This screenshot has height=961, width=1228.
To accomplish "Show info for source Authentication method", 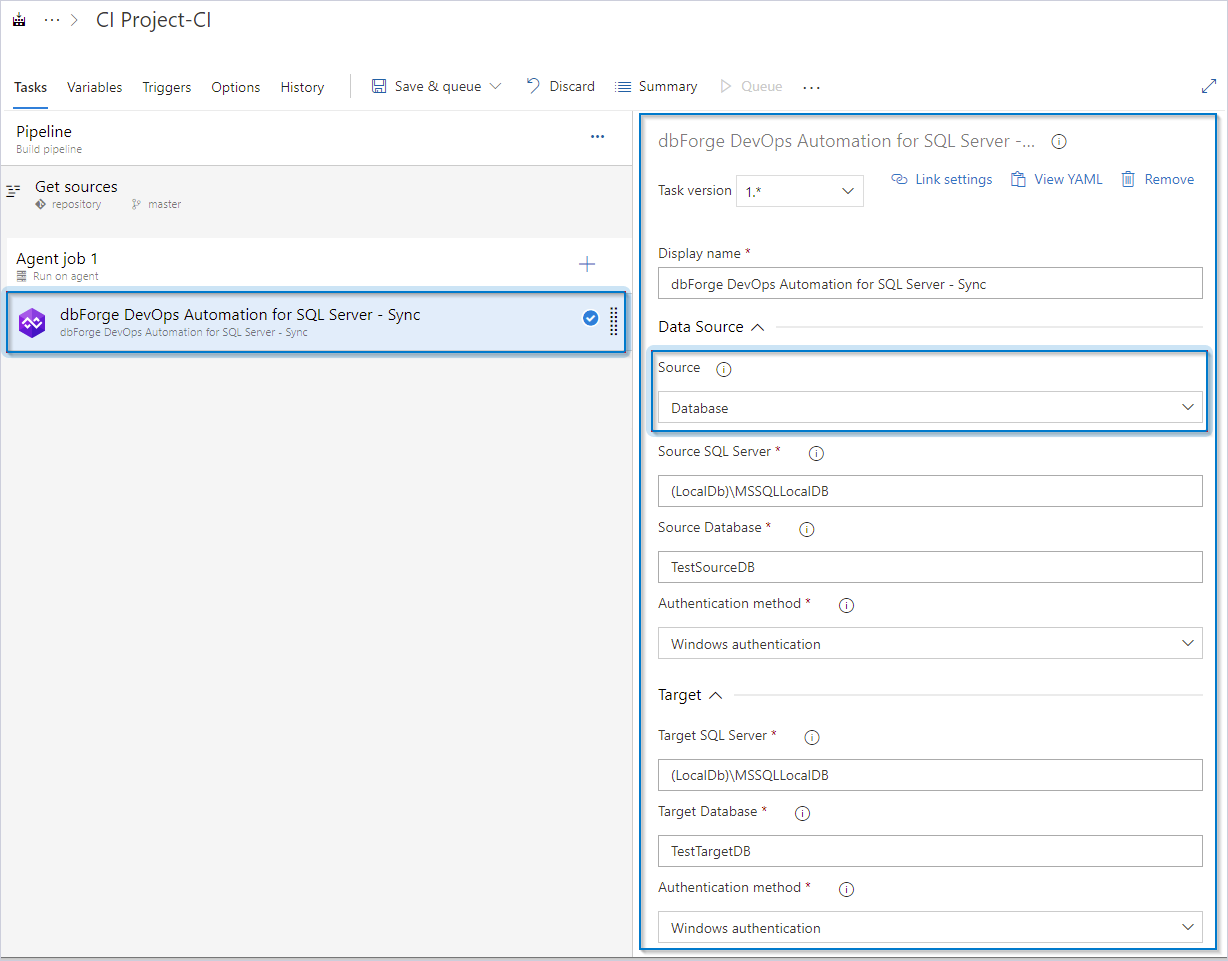I will click(846, 605).
